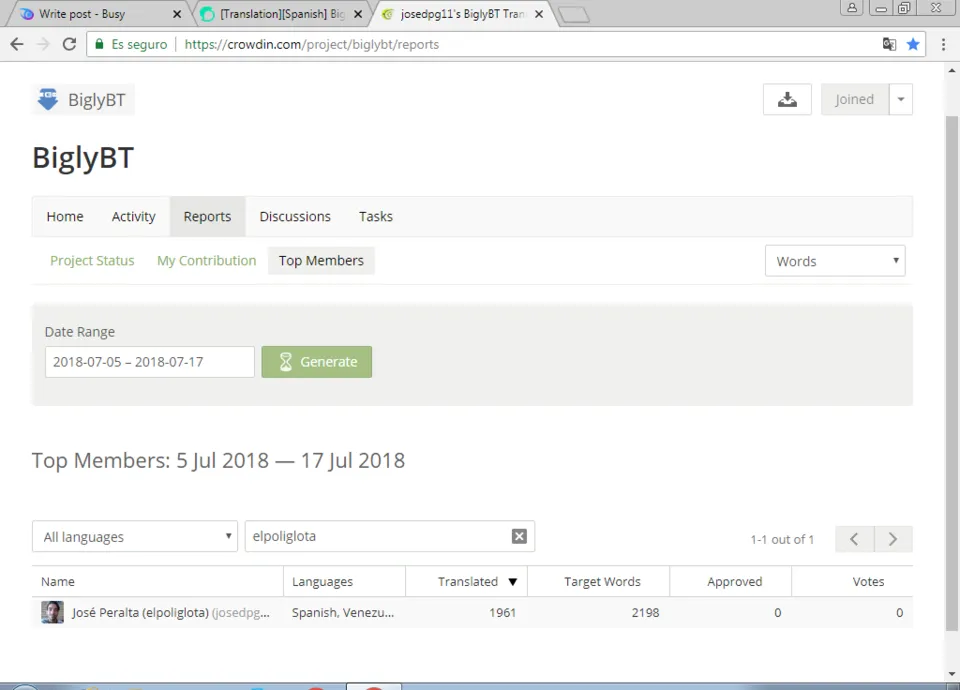Go to next results page arrow
Image resolution: width=960 pixels, height=690 pixels.
pyautogui.click(x=893, y=539)
